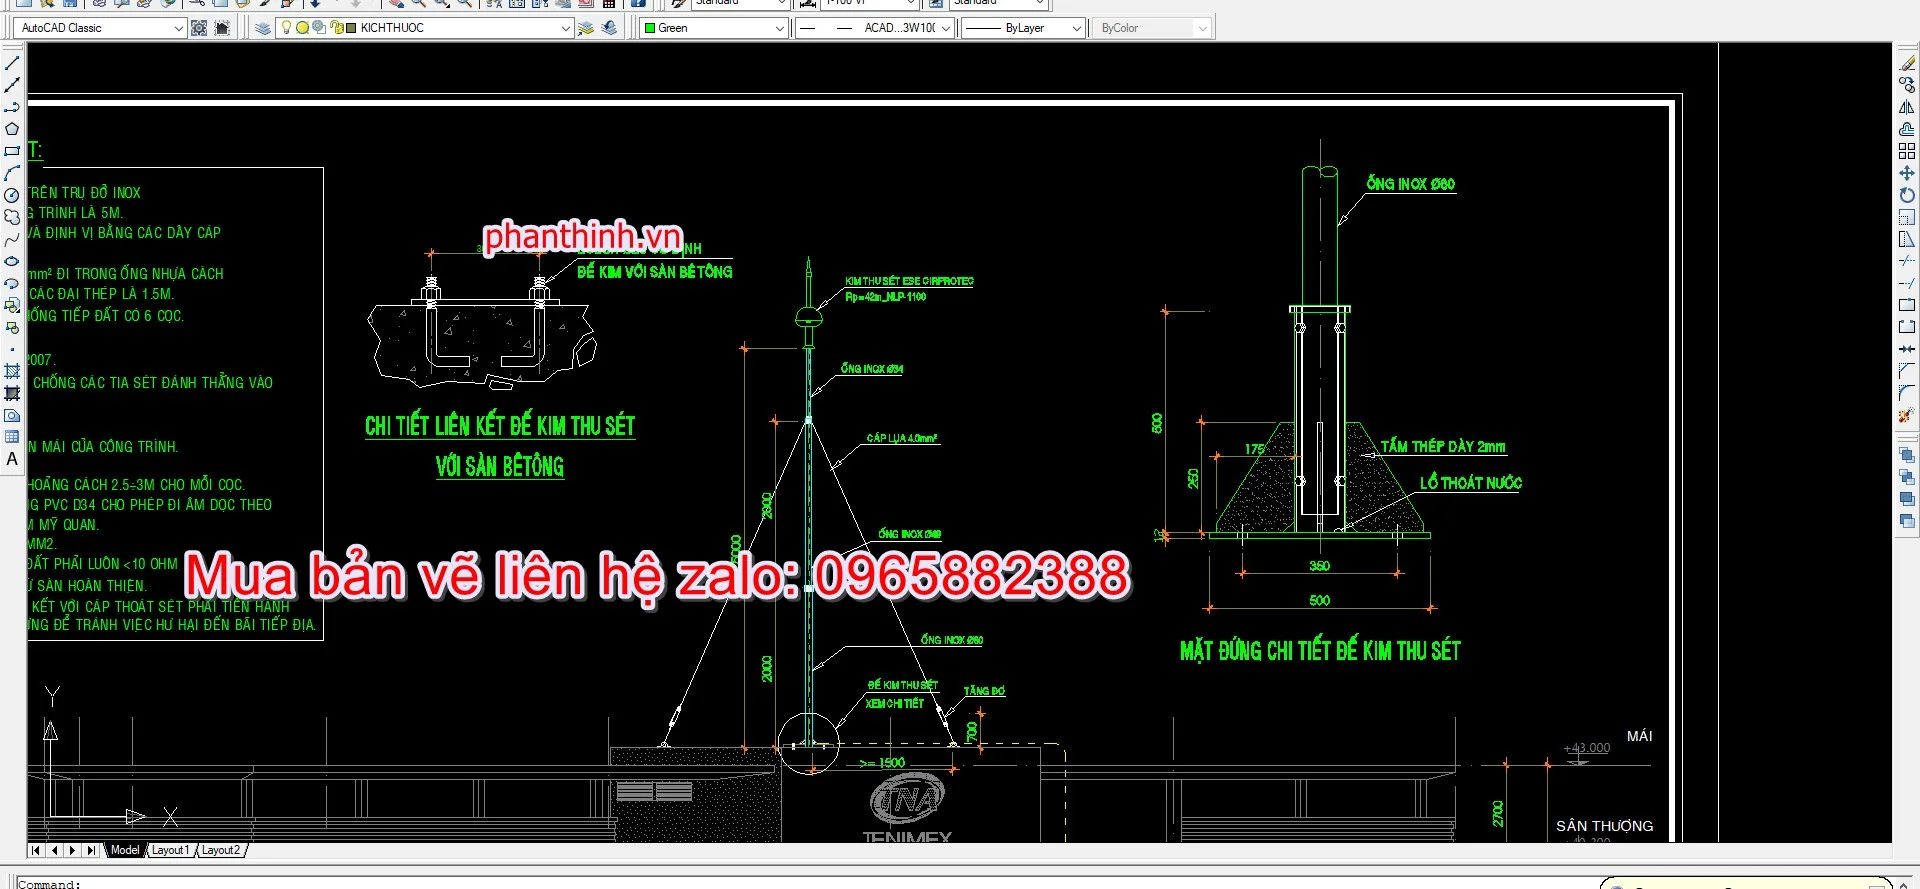The width and height of the screenshot is (1920, 889).
Task: Select the Offset tool
Action: 1907,129
